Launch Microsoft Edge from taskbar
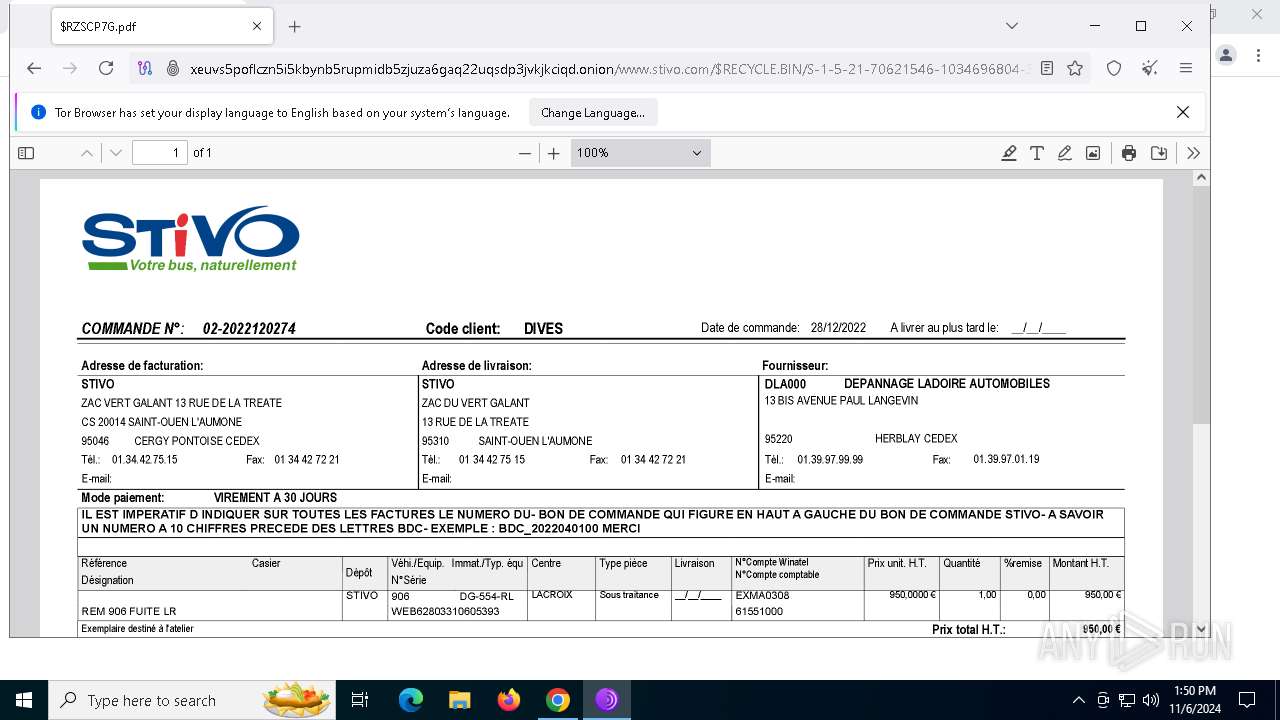 coord(411,700)
